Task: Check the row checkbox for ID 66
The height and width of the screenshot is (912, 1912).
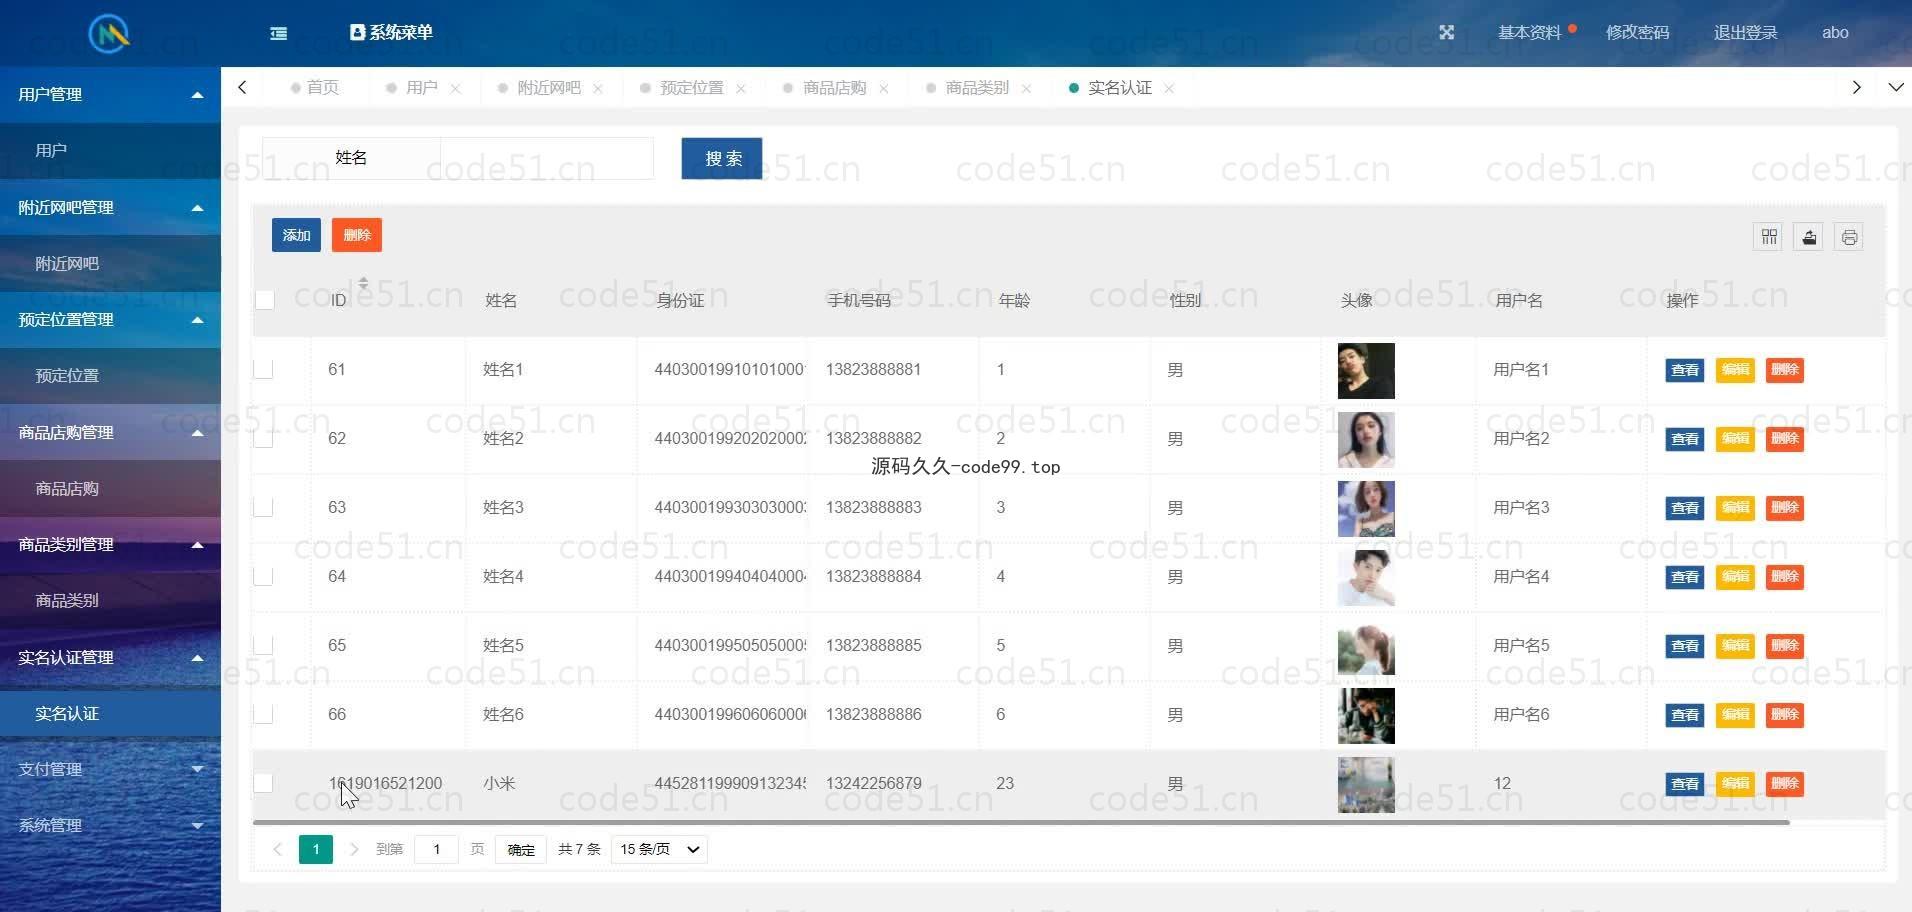Action: [264, 714]
